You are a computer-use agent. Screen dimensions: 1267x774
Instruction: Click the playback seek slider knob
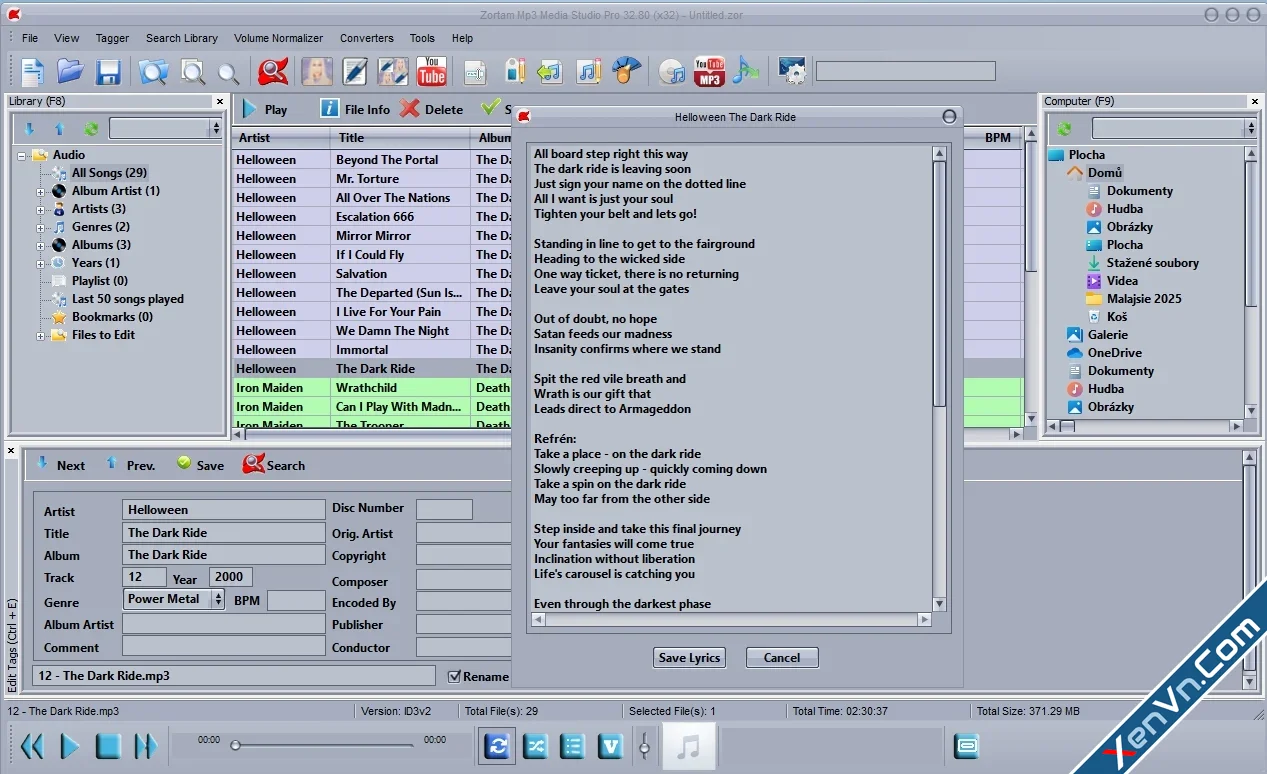[235, 745]
